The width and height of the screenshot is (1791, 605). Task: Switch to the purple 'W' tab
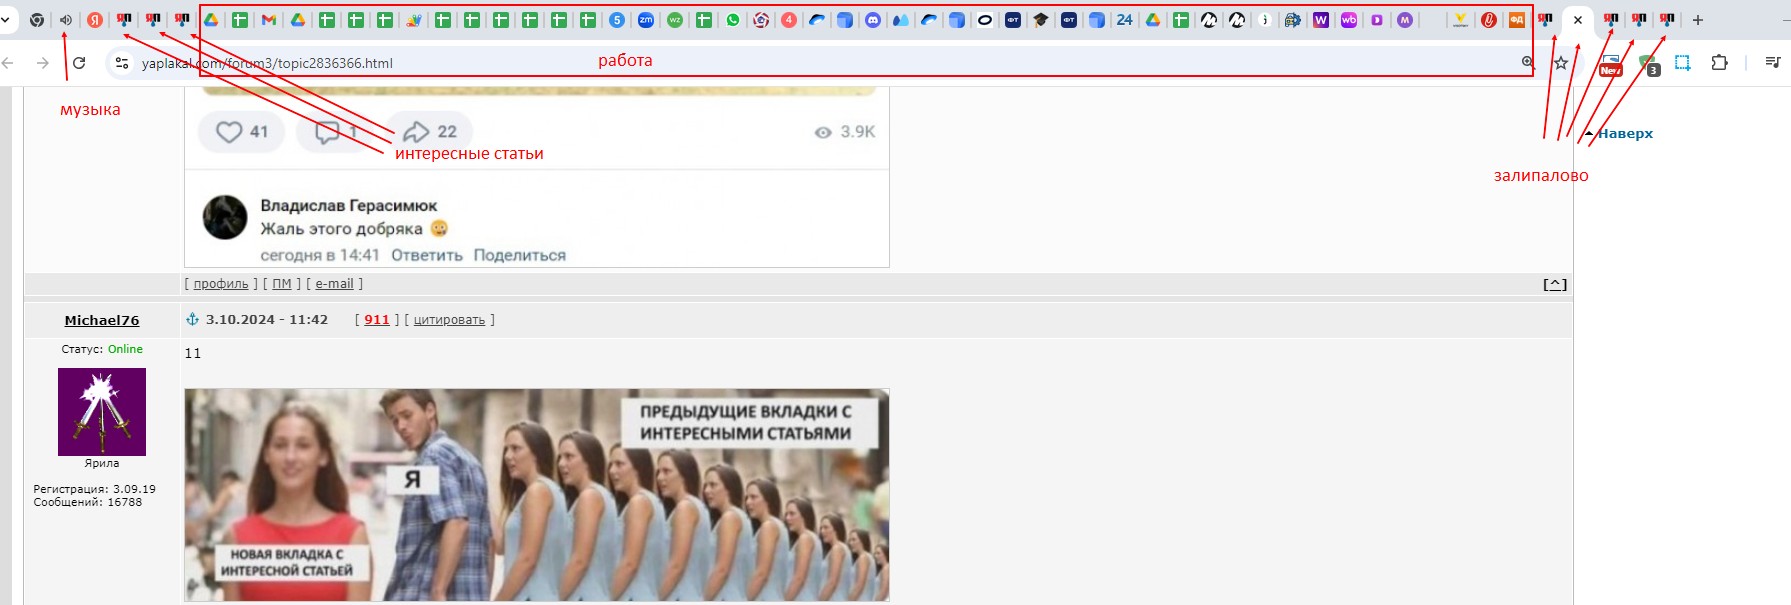(1321, 20)
